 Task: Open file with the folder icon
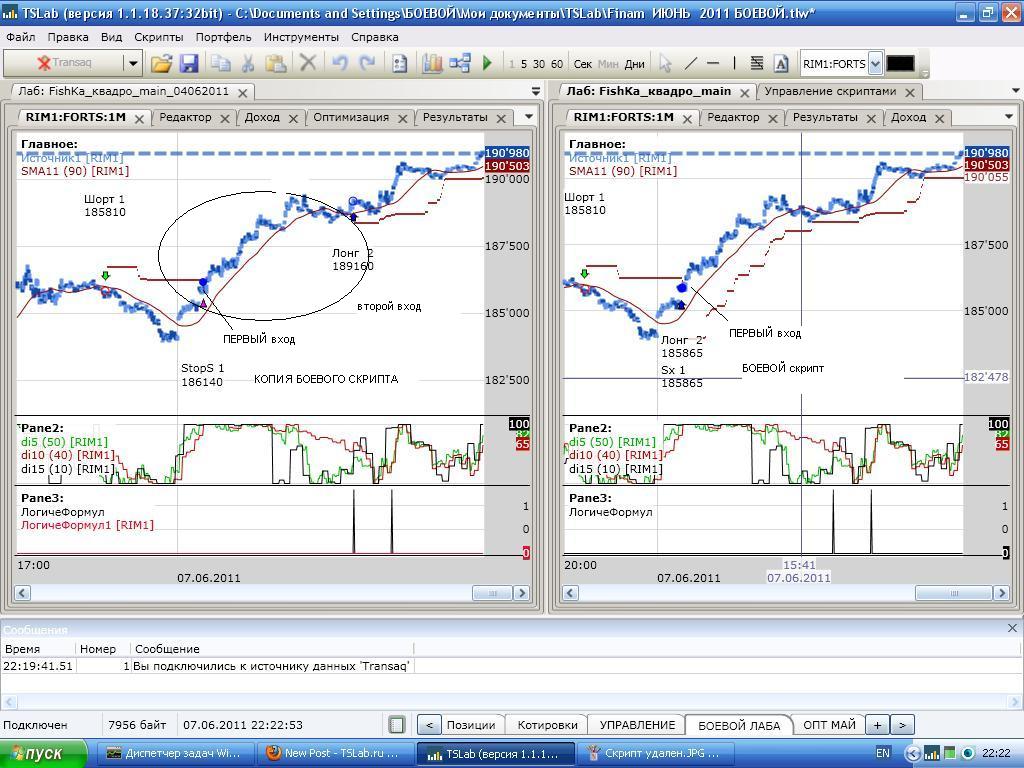coord(161,63)
